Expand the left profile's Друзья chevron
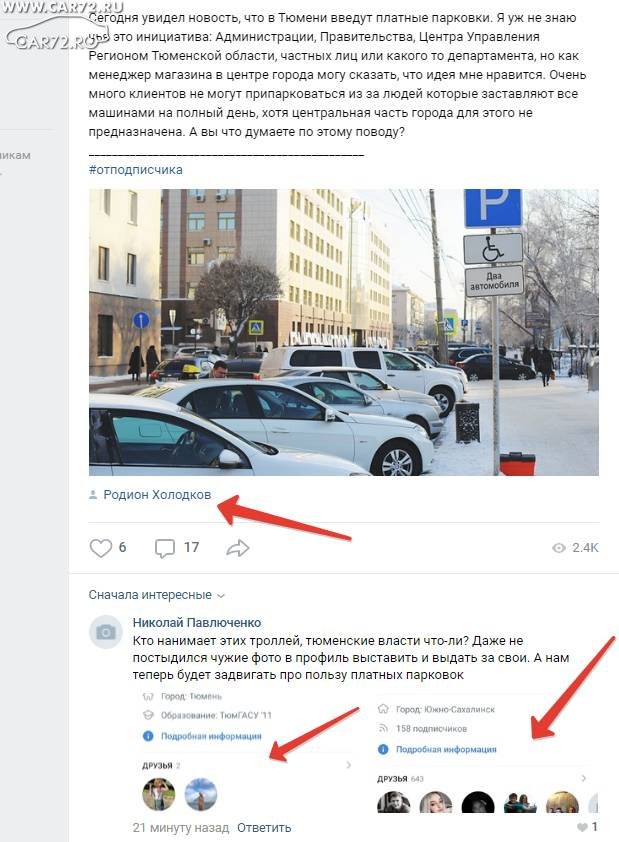 348,765
